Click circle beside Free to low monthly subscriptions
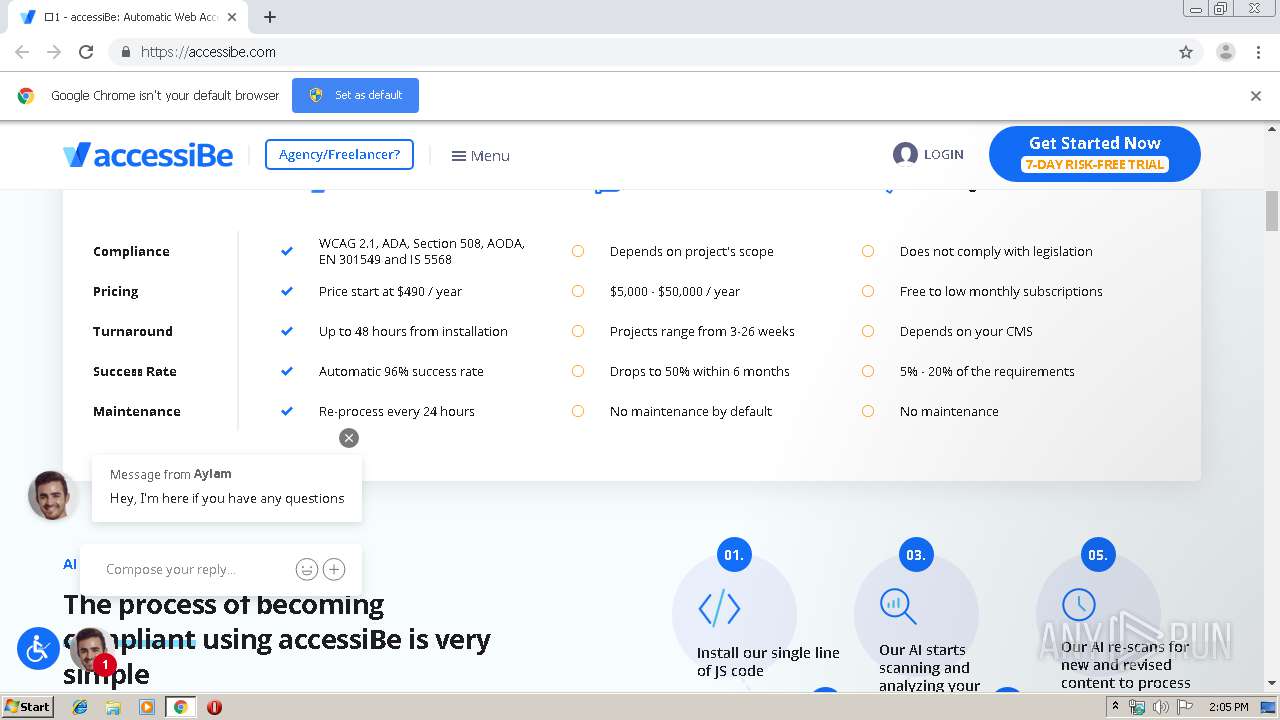Screen dimensions: 1280x720 [868, 291]
